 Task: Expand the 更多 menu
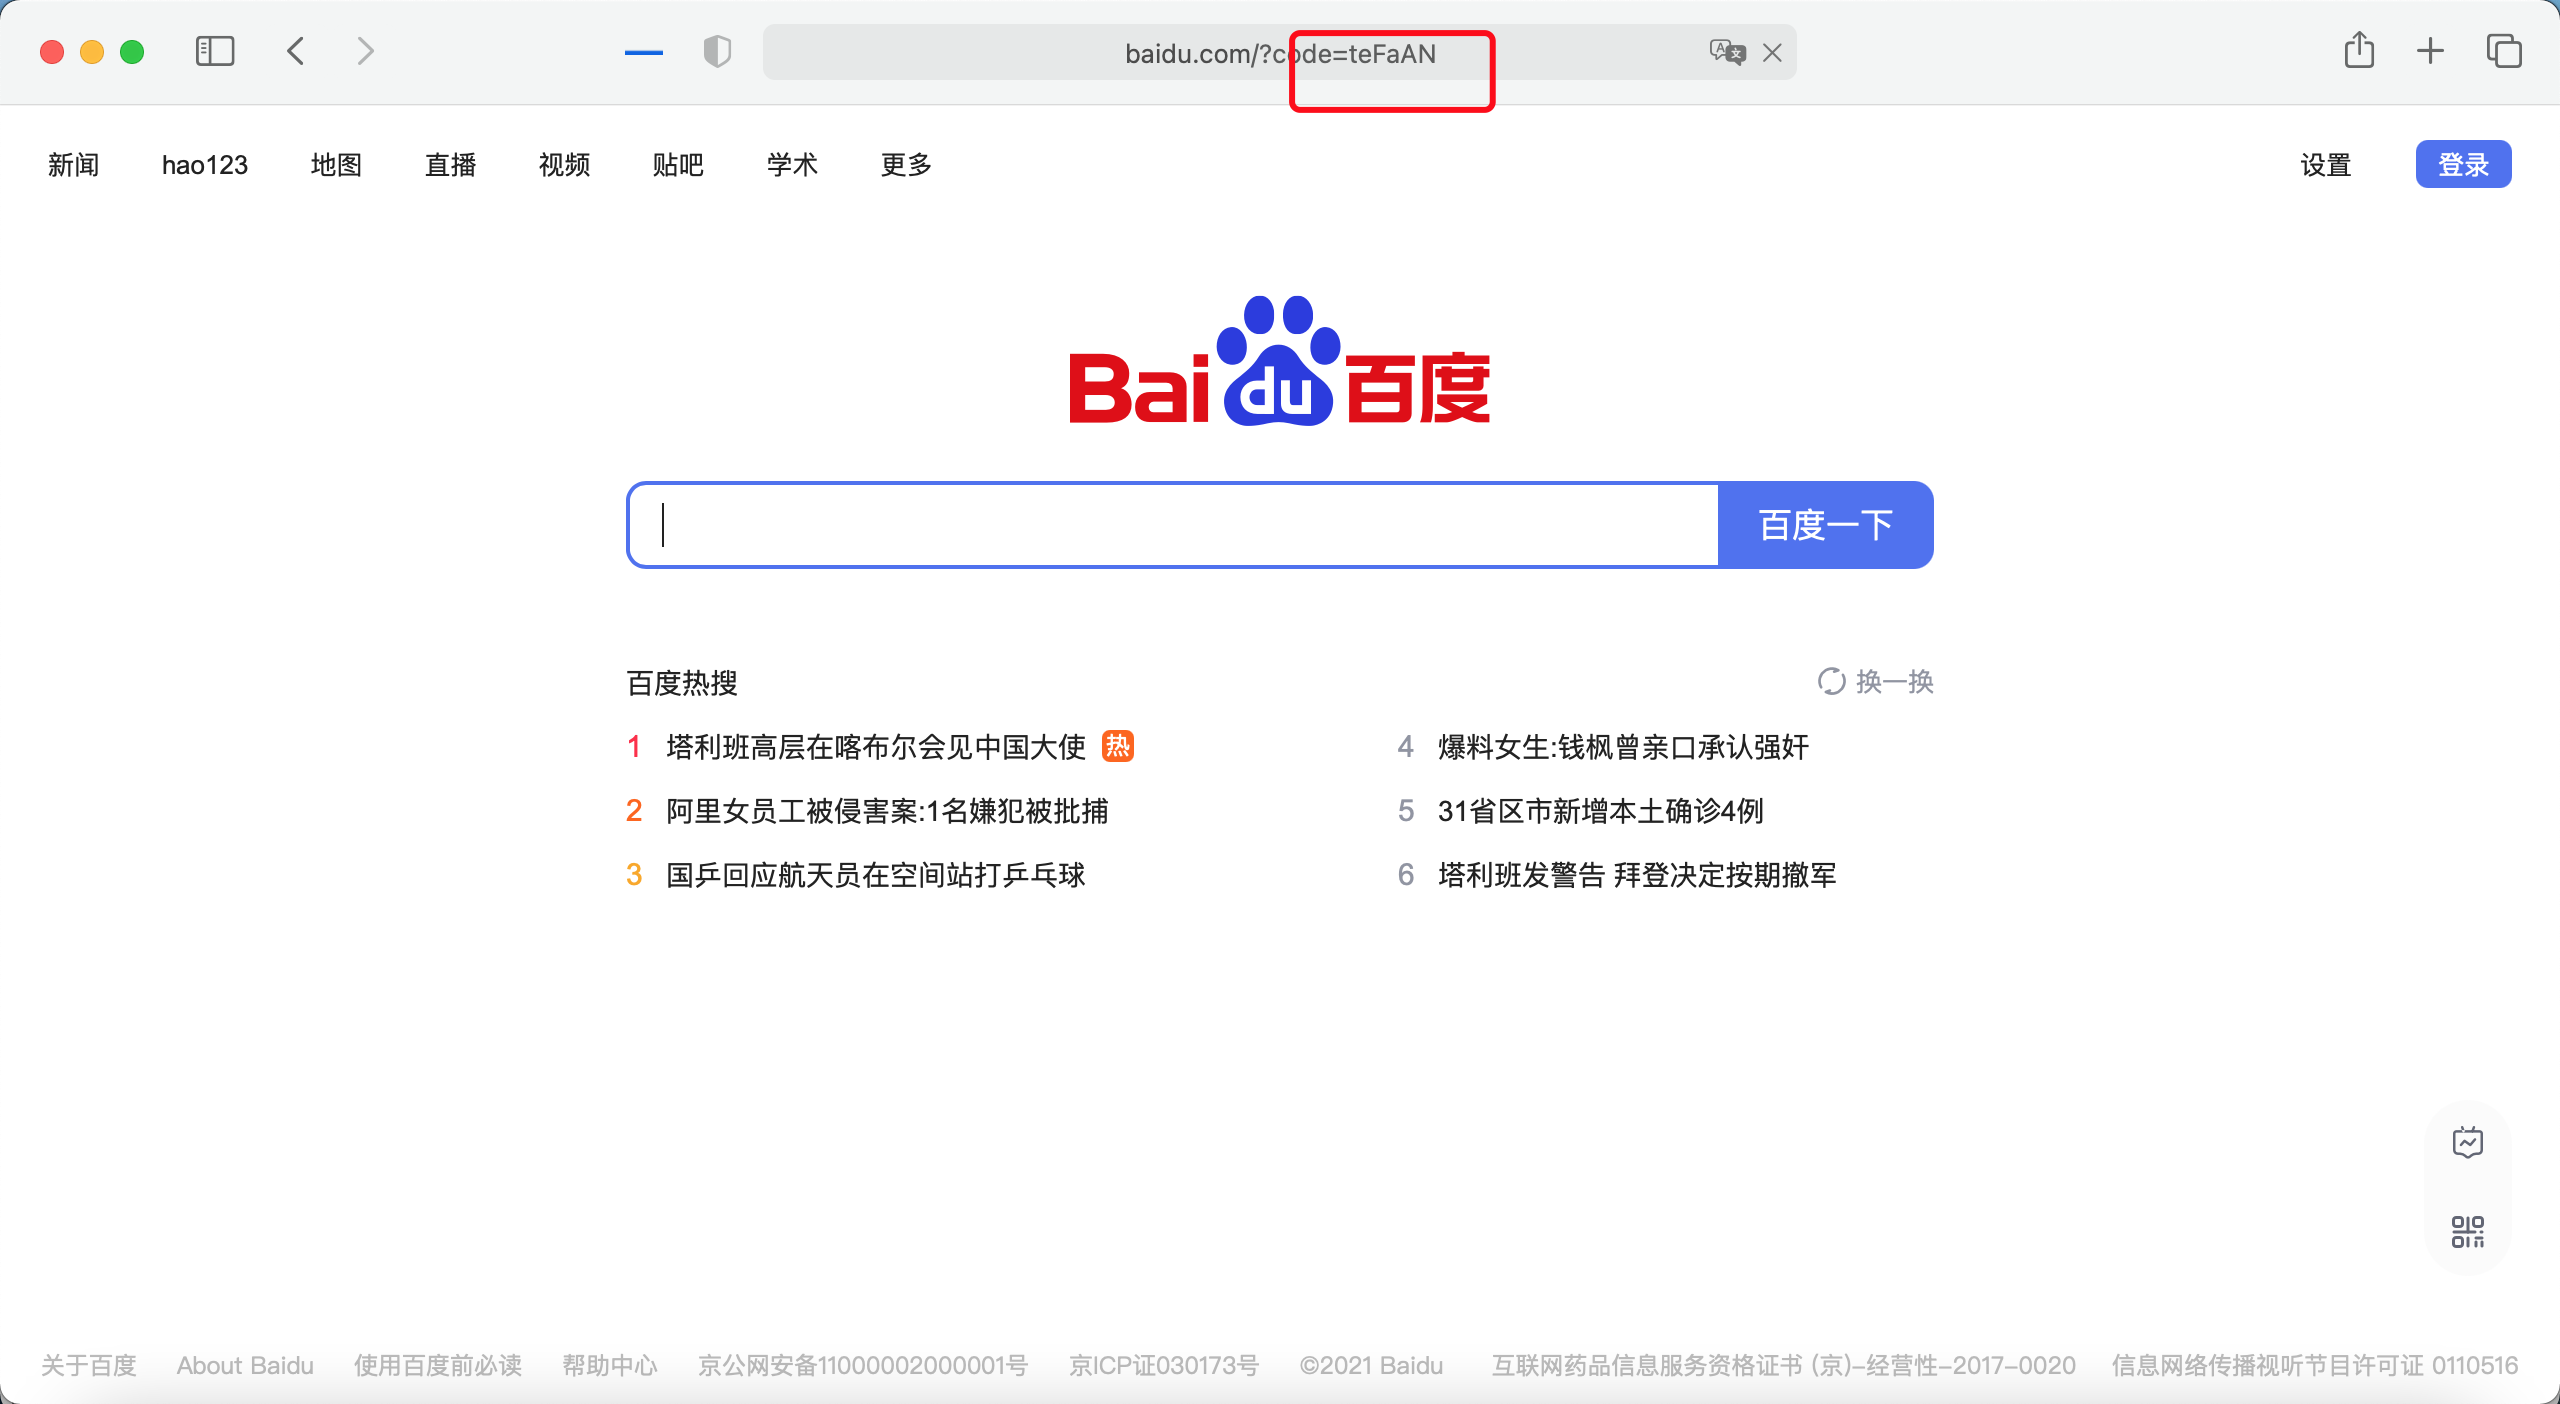pyautogui.click(x=906, y=165)
